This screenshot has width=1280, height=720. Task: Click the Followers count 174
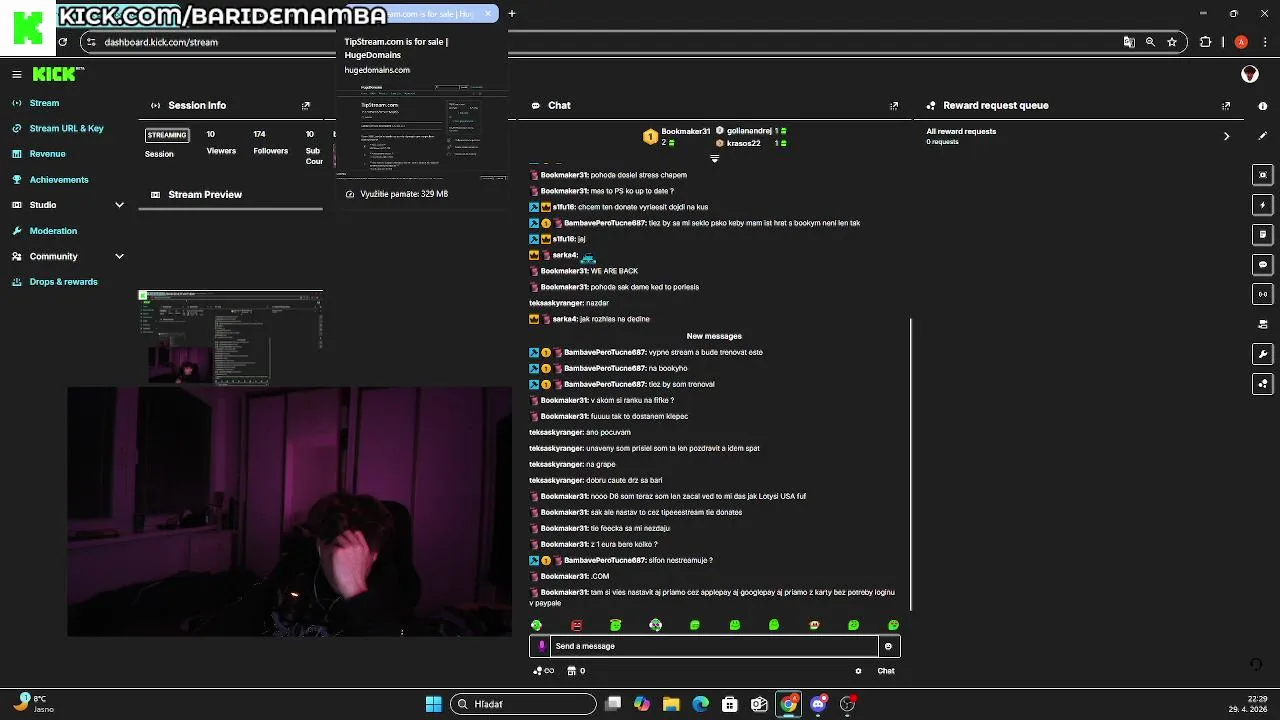pos(259,134)
